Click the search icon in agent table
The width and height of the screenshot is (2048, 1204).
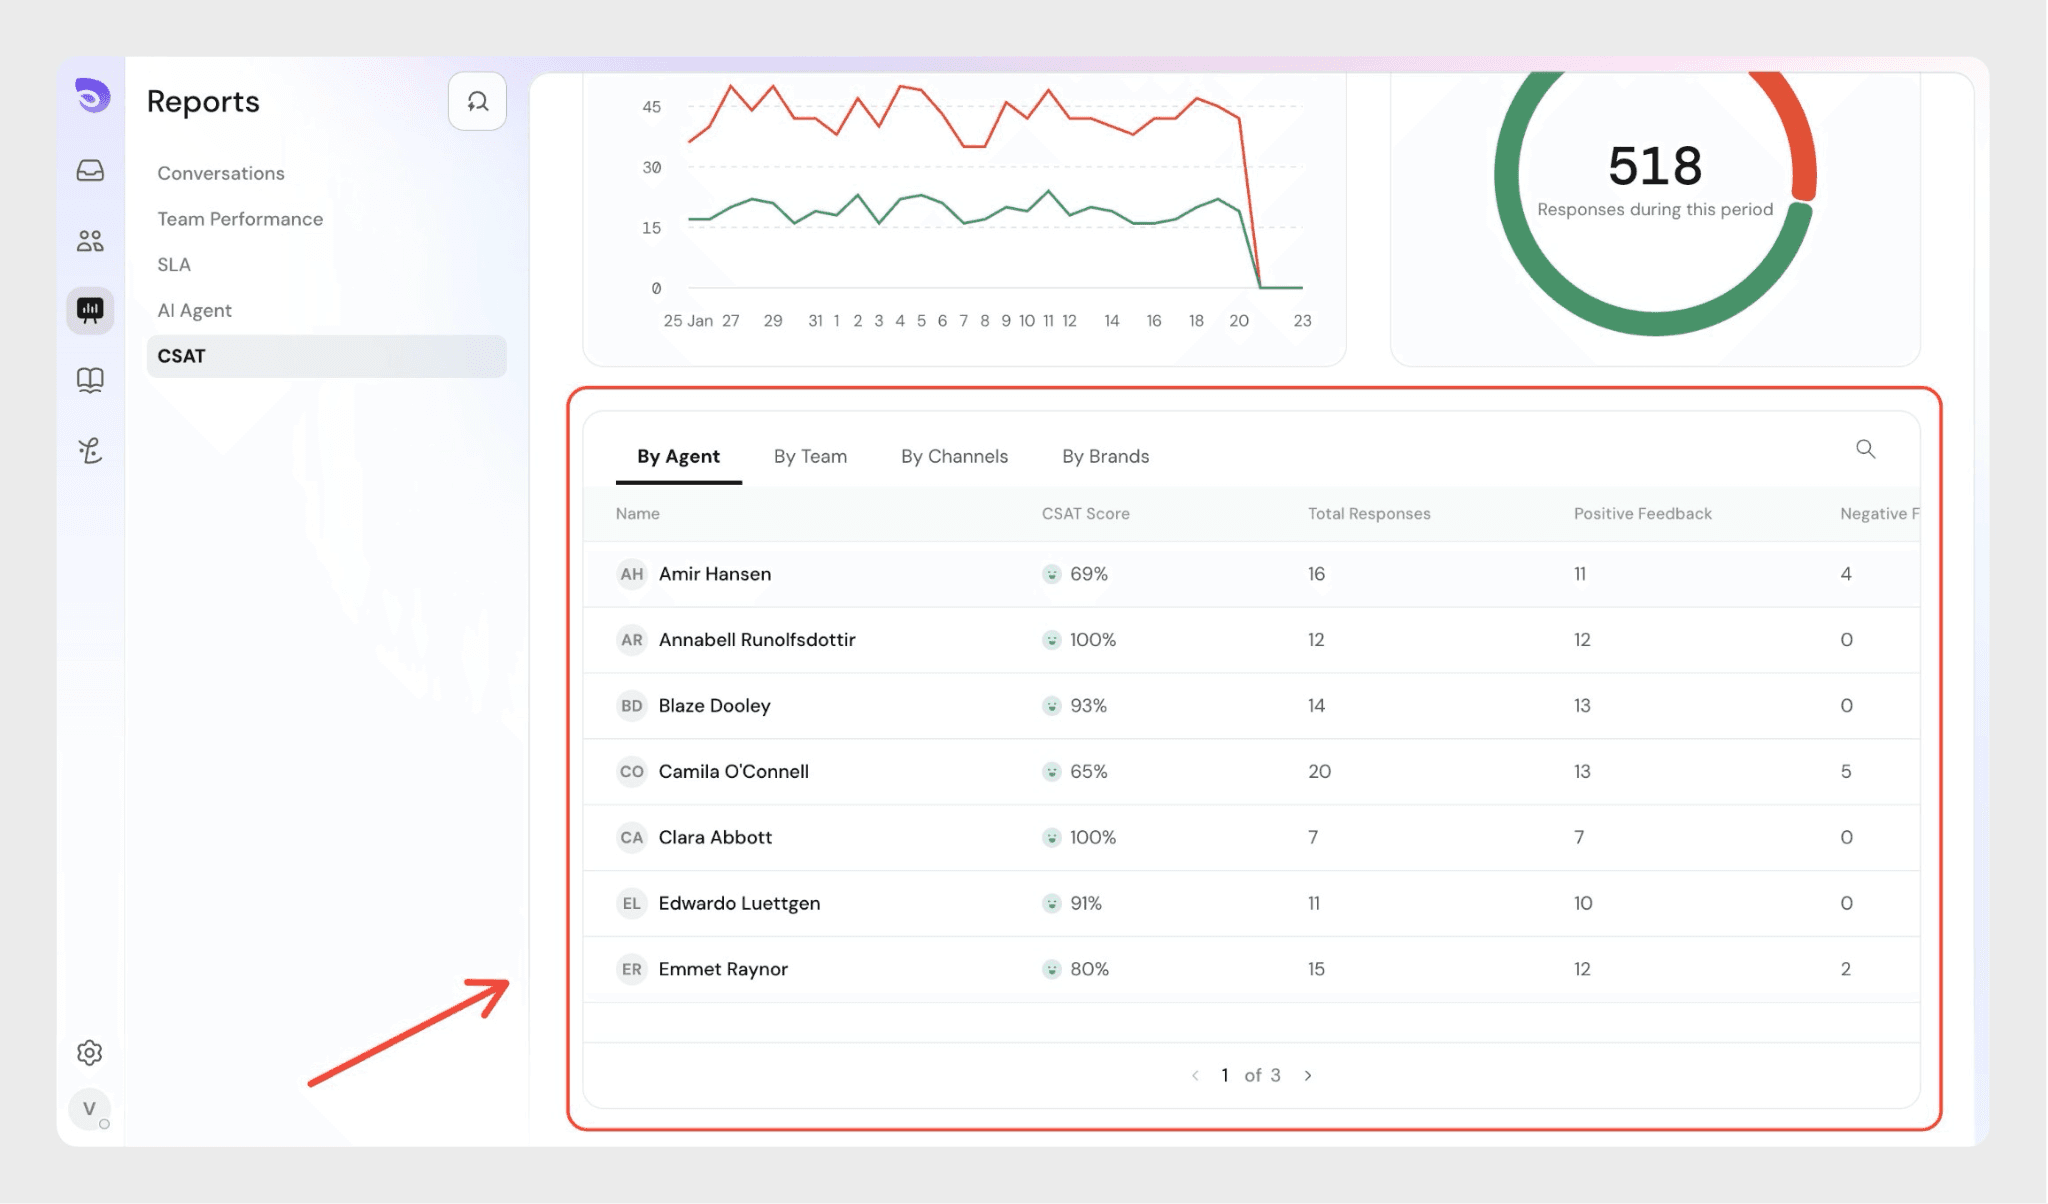(x=1865, y=449)
